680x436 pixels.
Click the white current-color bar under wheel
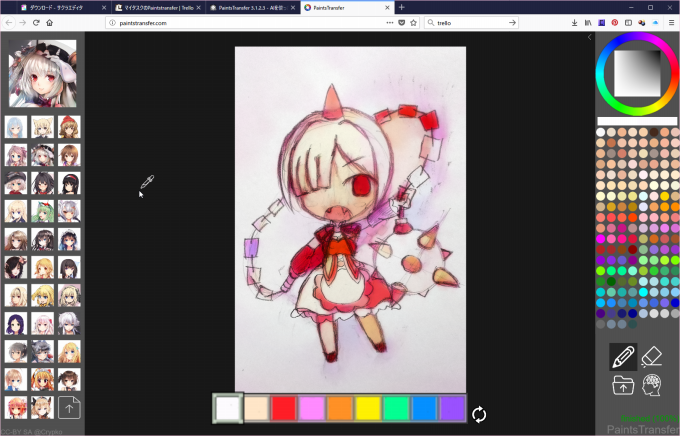tap(637, 121)
